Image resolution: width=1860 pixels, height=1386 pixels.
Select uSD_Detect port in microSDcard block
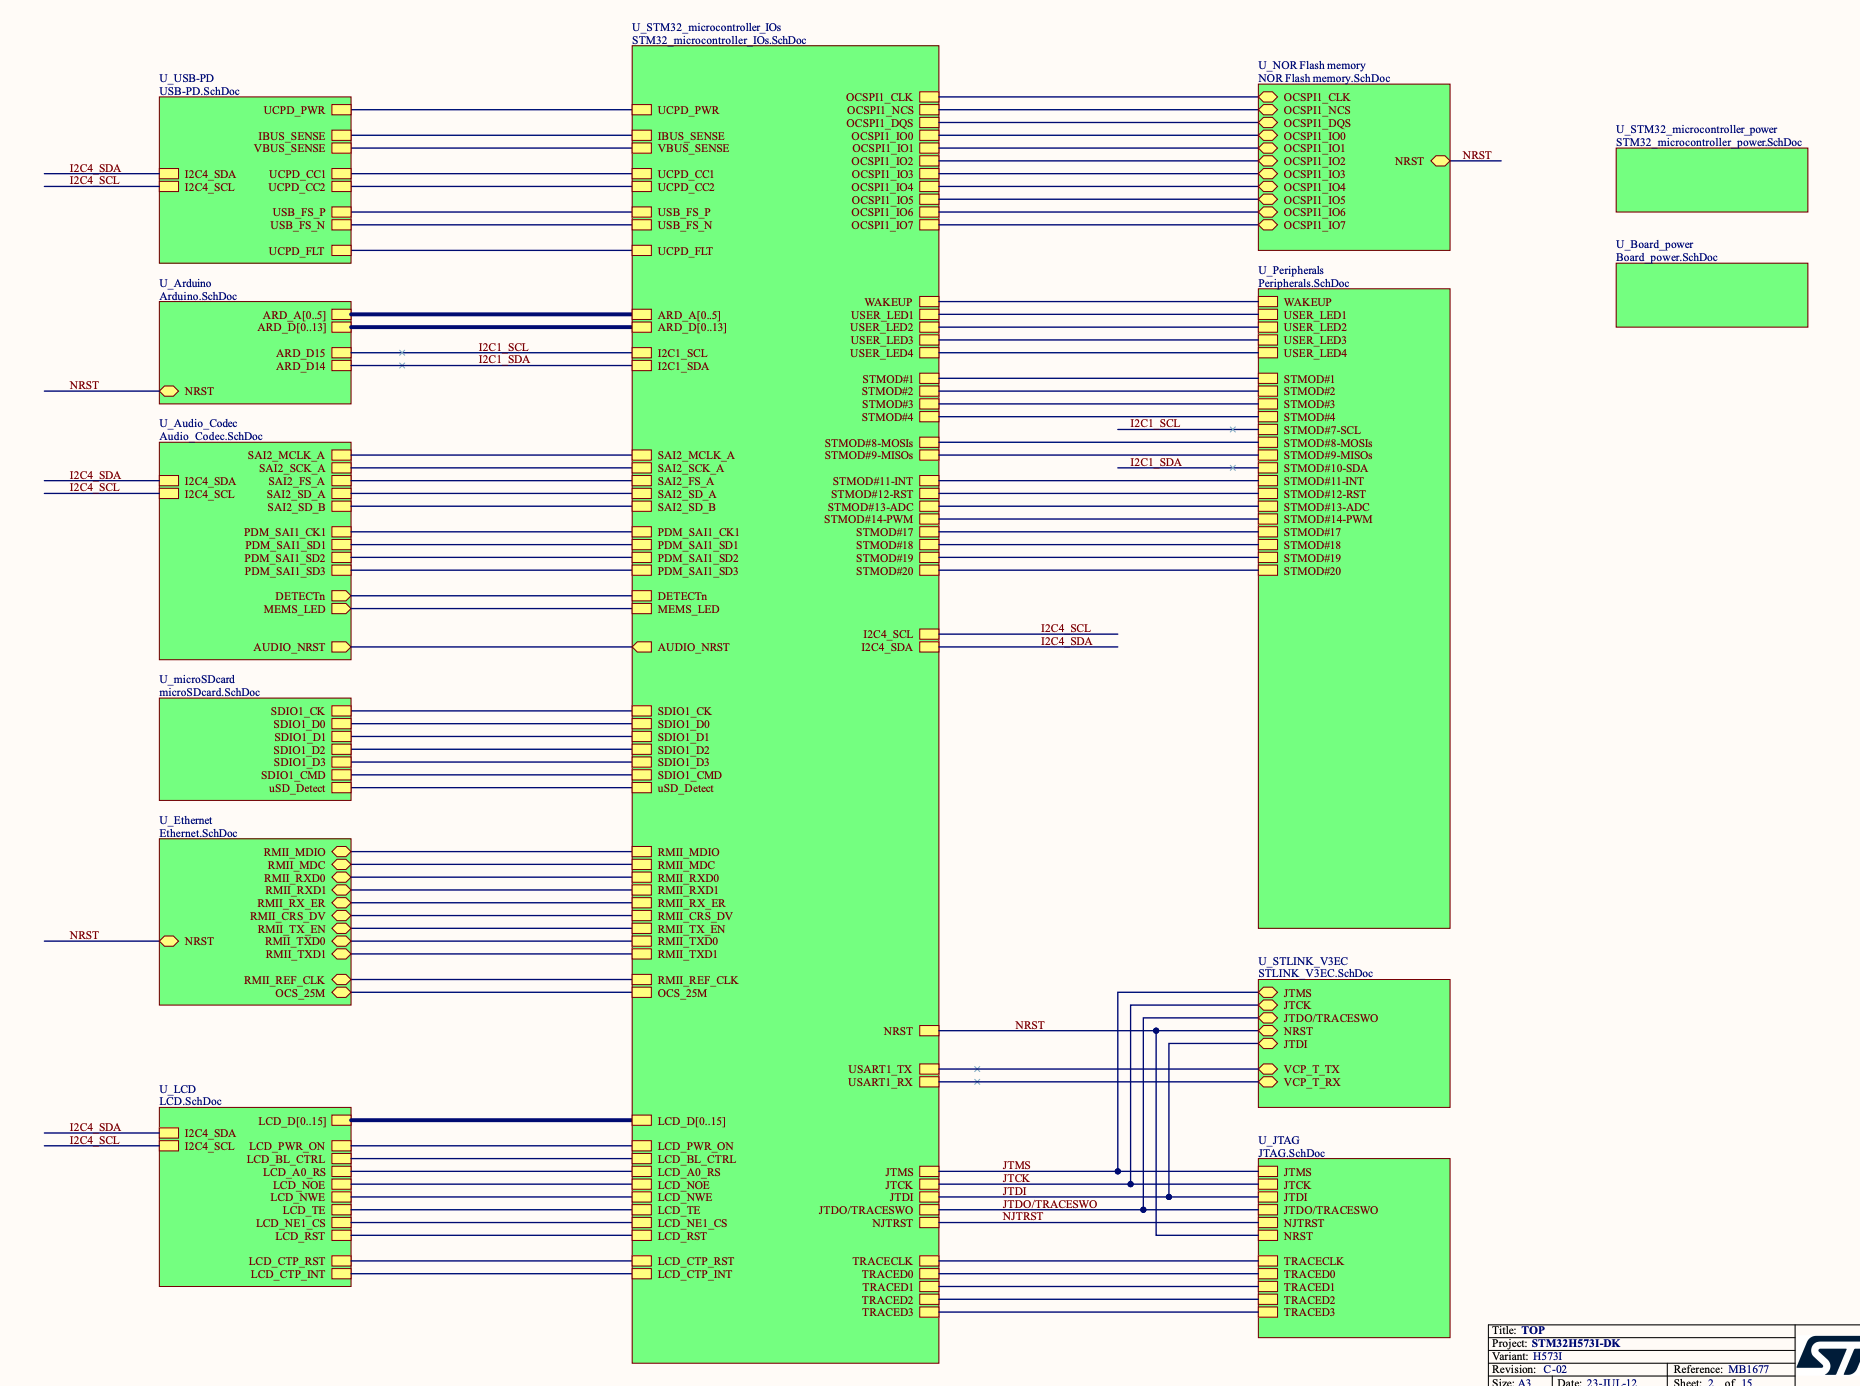tap(341, 788)
